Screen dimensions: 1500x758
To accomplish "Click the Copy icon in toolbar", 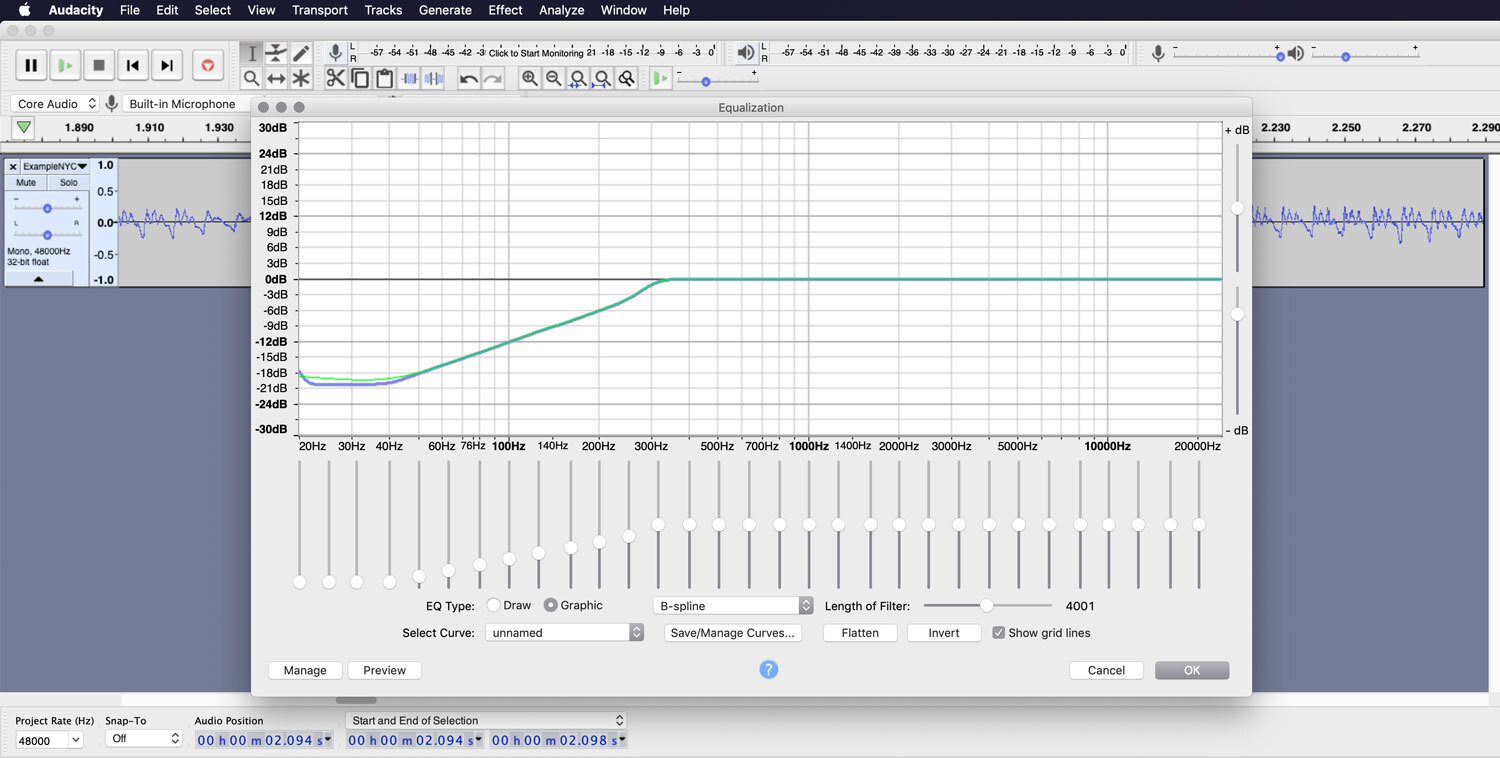I will tap(360, 78).
